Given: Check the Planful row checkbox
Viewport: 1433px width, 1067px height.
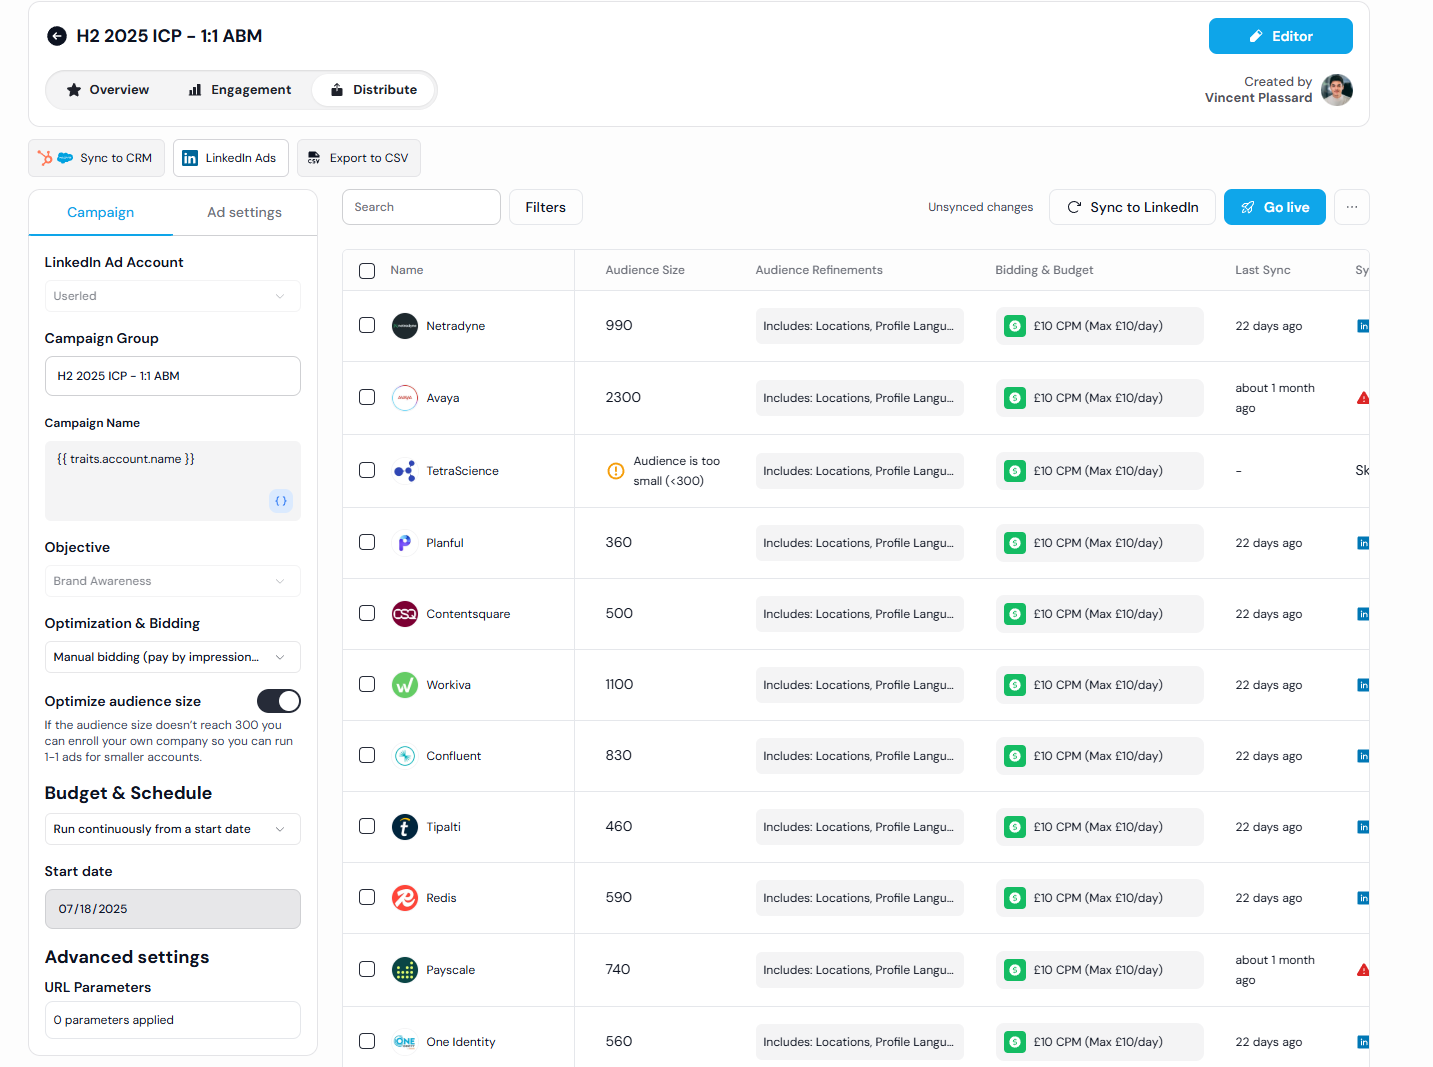Looking at the screenshot, I should (367, 542).
